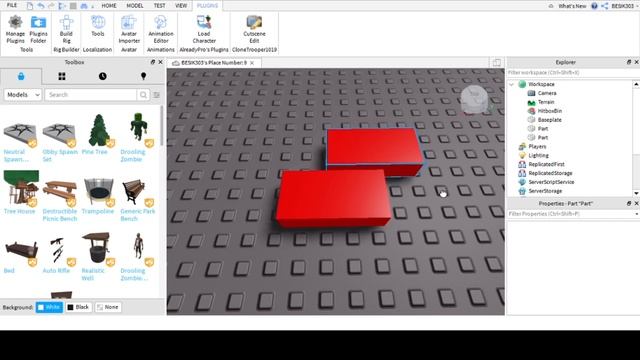Open the Cutscene Edit plugin
The image size is (640, 360).
(x=254, y=29)
